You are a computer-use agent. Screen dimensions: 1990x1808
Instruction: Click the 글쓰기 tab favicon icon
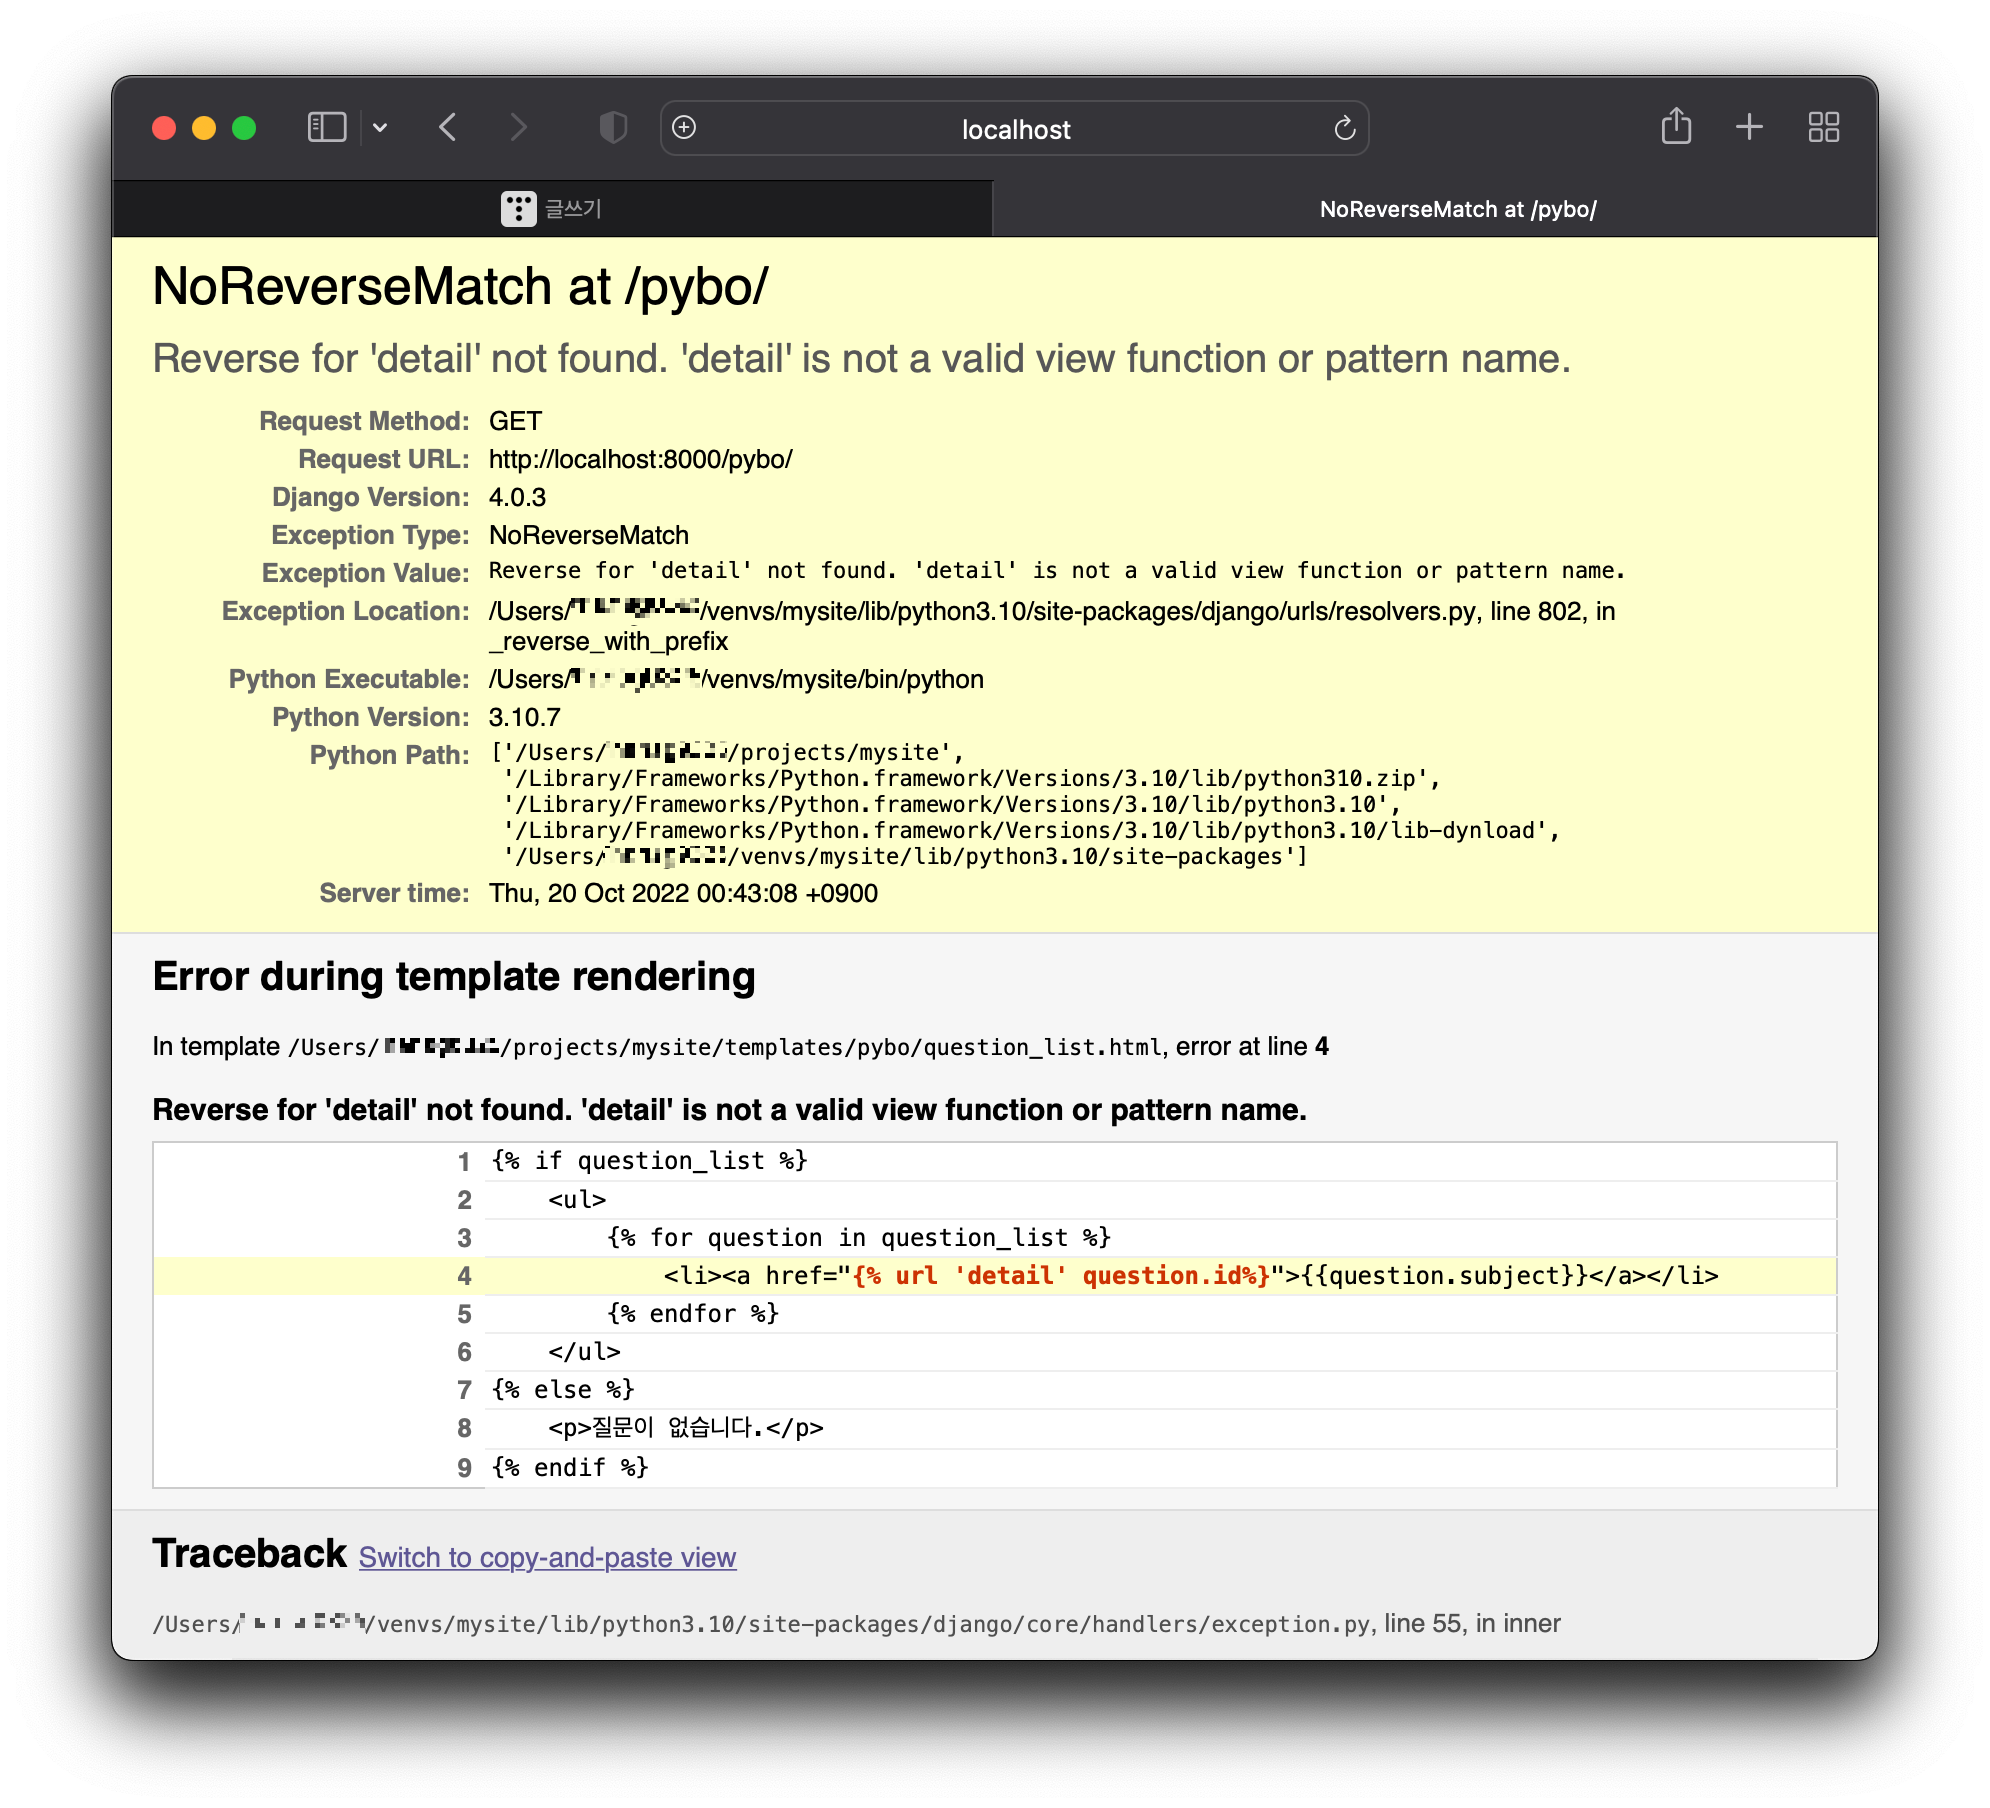[x=518, y=209]
